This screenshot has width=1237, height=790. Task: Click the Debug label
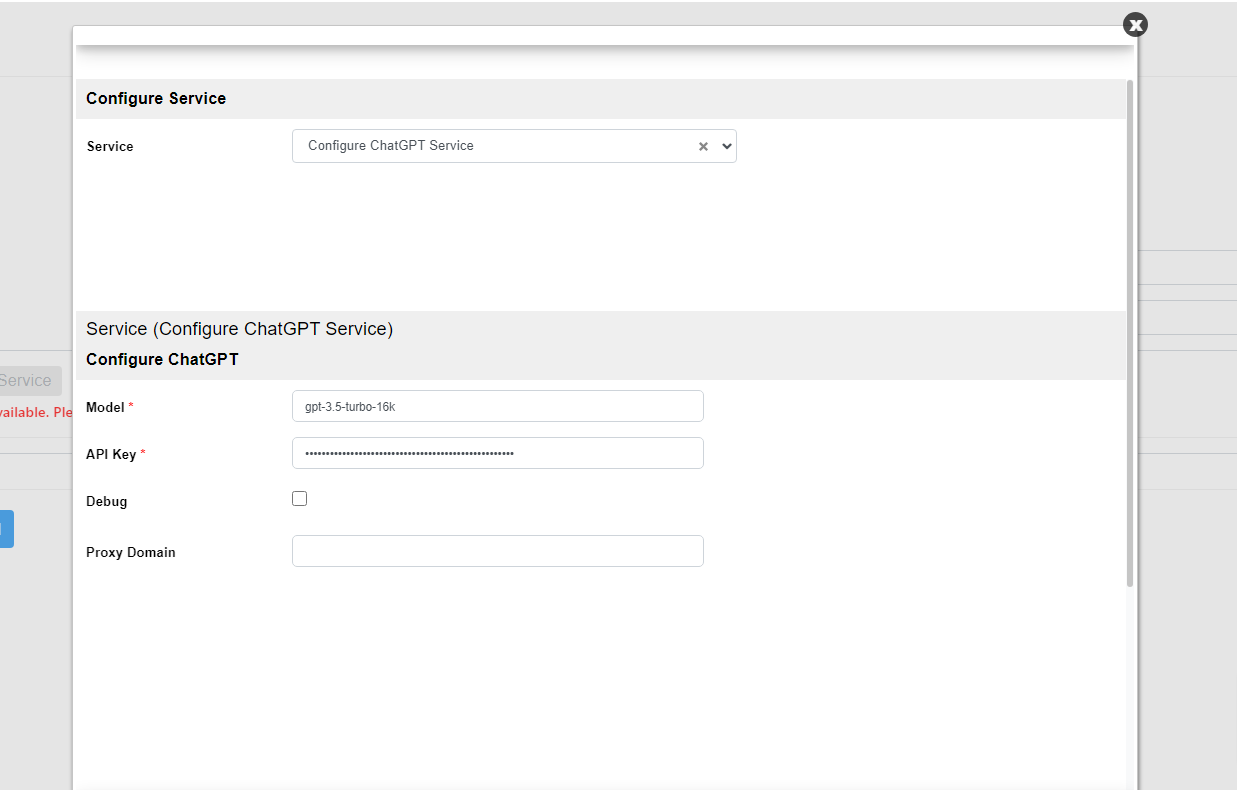[x=107, y=502]
